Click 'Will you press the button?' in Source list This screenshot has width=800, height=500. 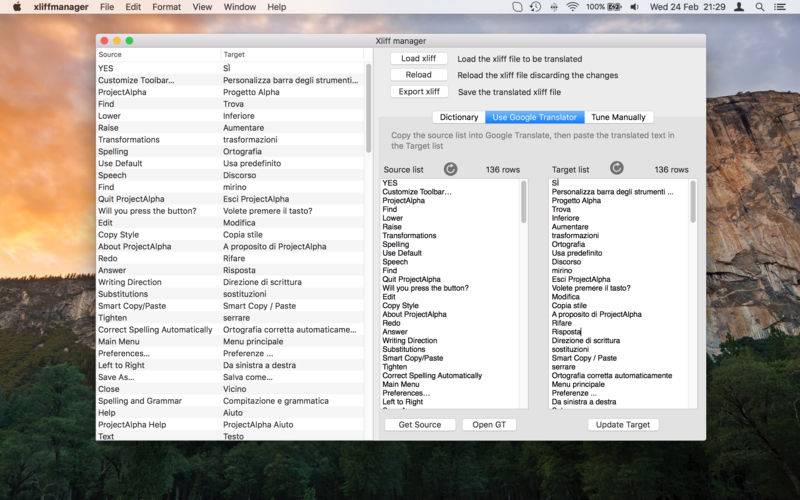(425, 288)
